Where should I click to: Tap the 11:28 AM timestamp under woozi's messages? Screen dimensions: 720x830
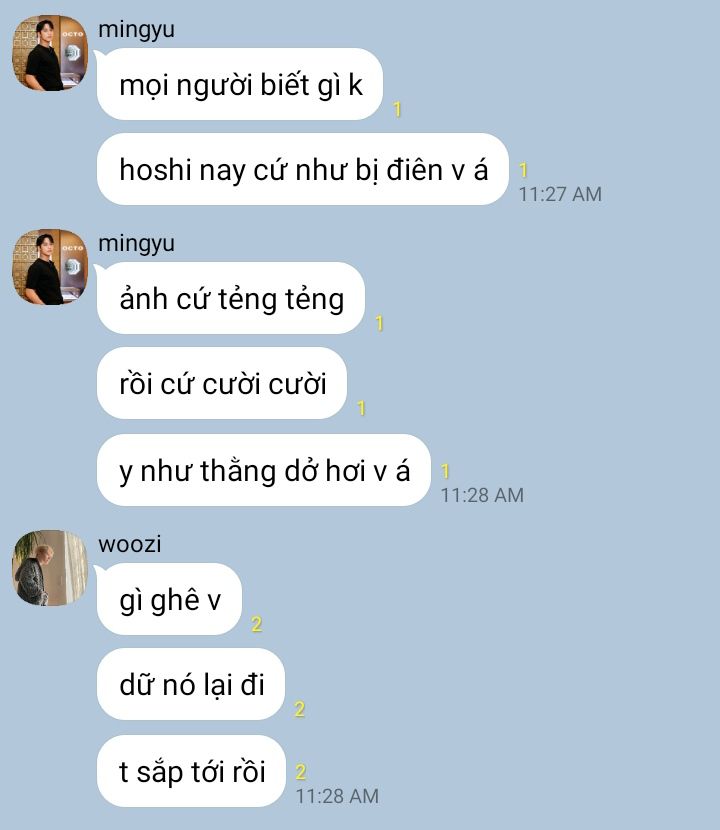click(x=337, y=796)
